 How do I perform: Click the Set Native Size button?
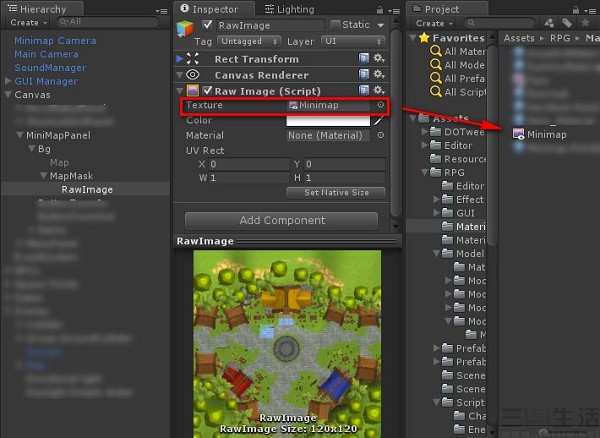click(336, 192)
